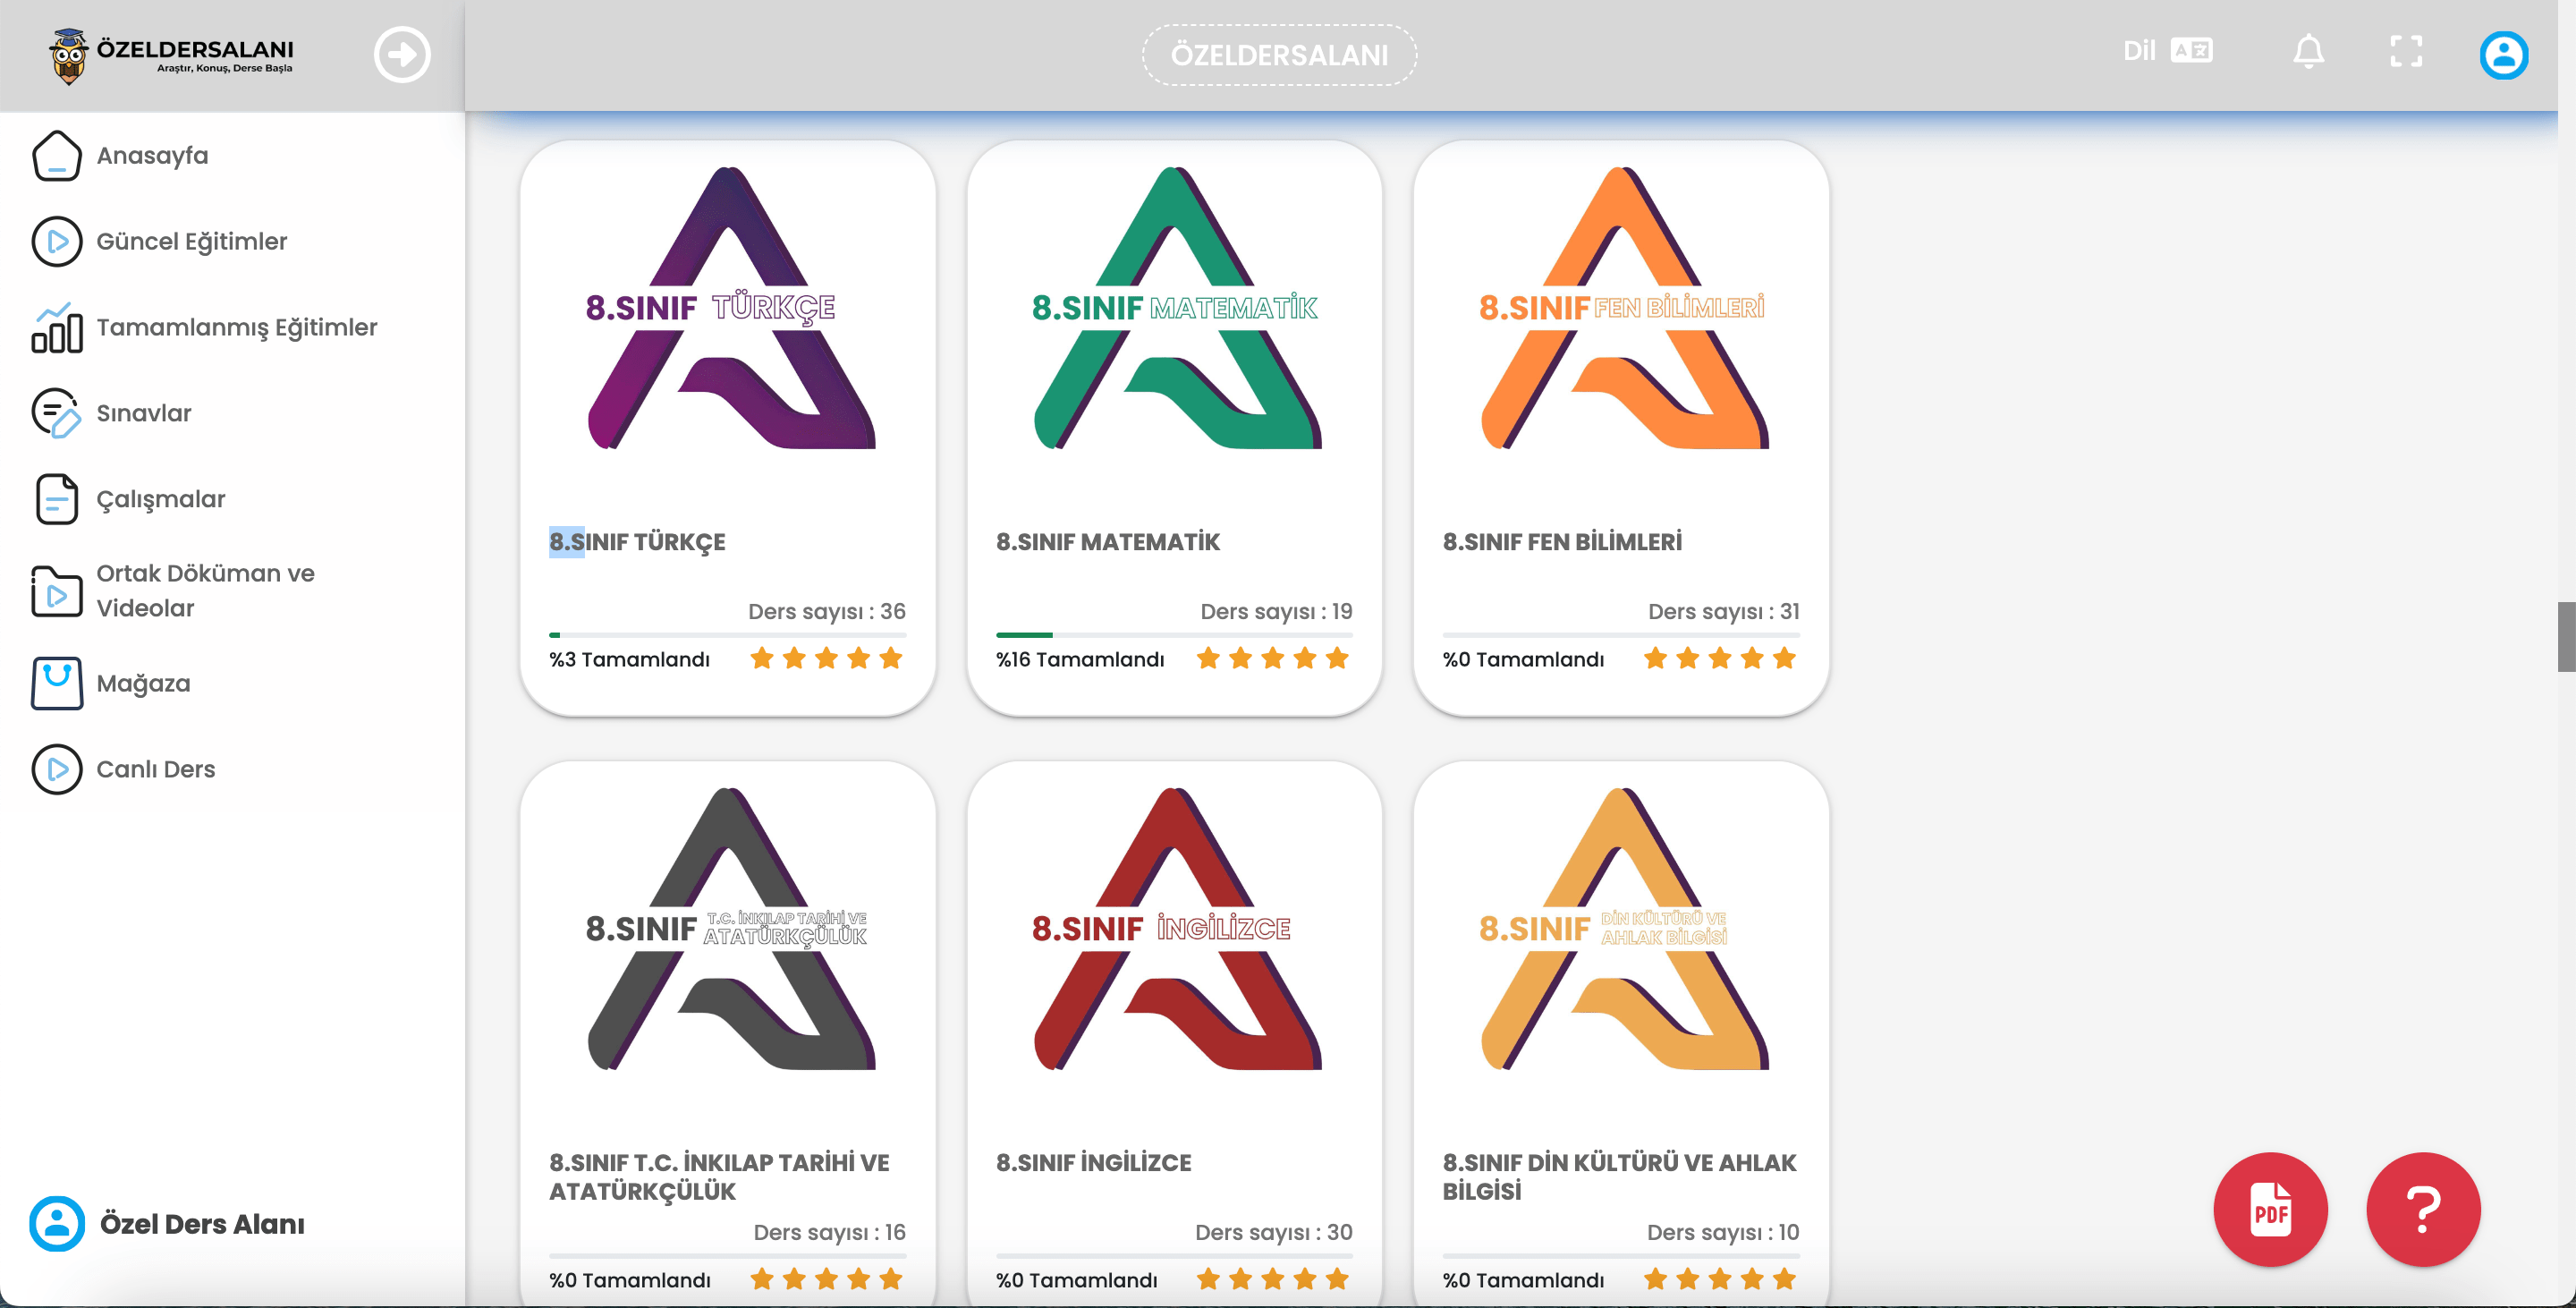
Task: Click the Tamamlanmış Eğitimler chart icon
Action: (57, 328)
